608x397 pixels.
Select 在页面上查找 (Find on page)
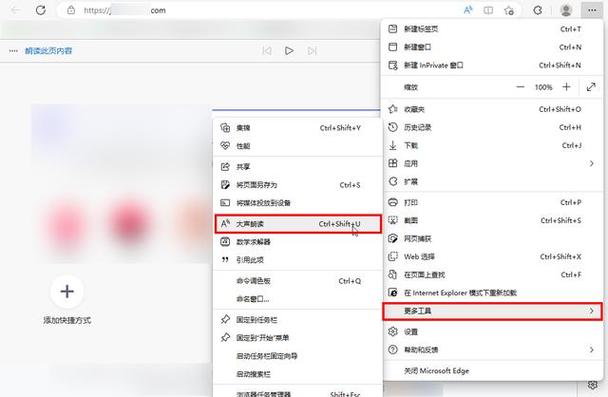[x=492, y=274]
